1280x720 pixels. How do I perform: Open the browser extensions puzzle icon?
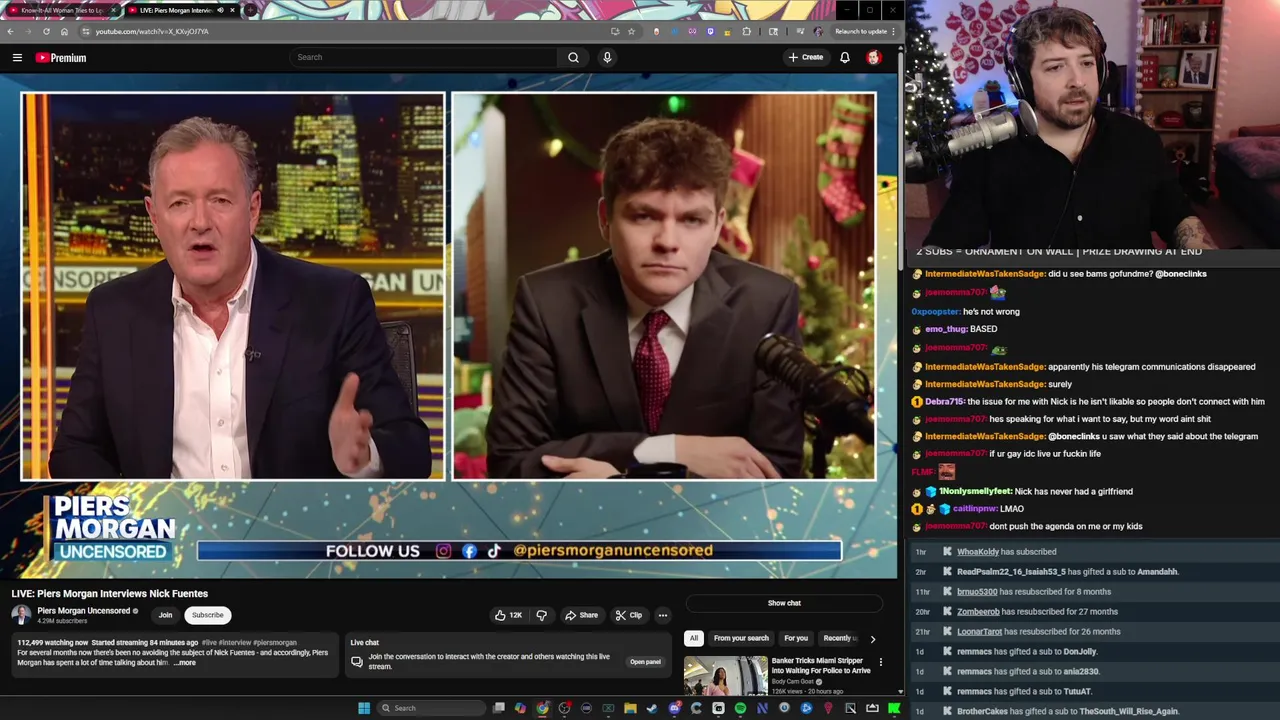coord(746,31)
